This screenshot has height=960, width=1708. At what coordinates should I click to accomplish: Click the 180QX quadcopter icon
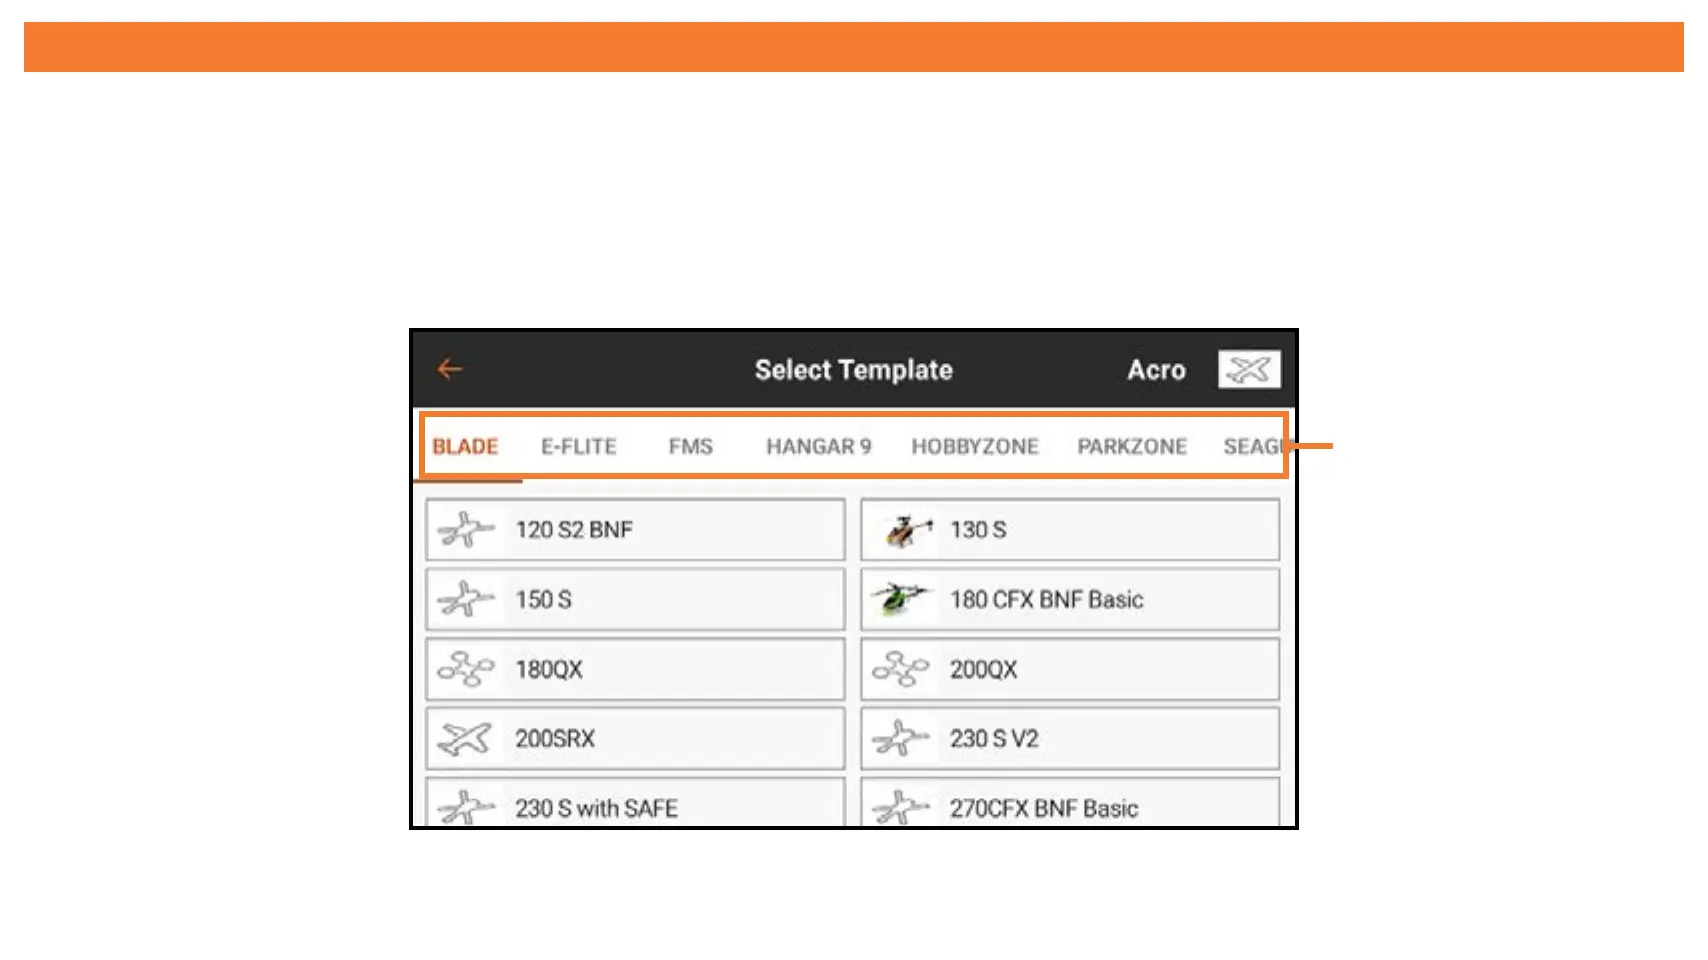(x=466, y=669)
